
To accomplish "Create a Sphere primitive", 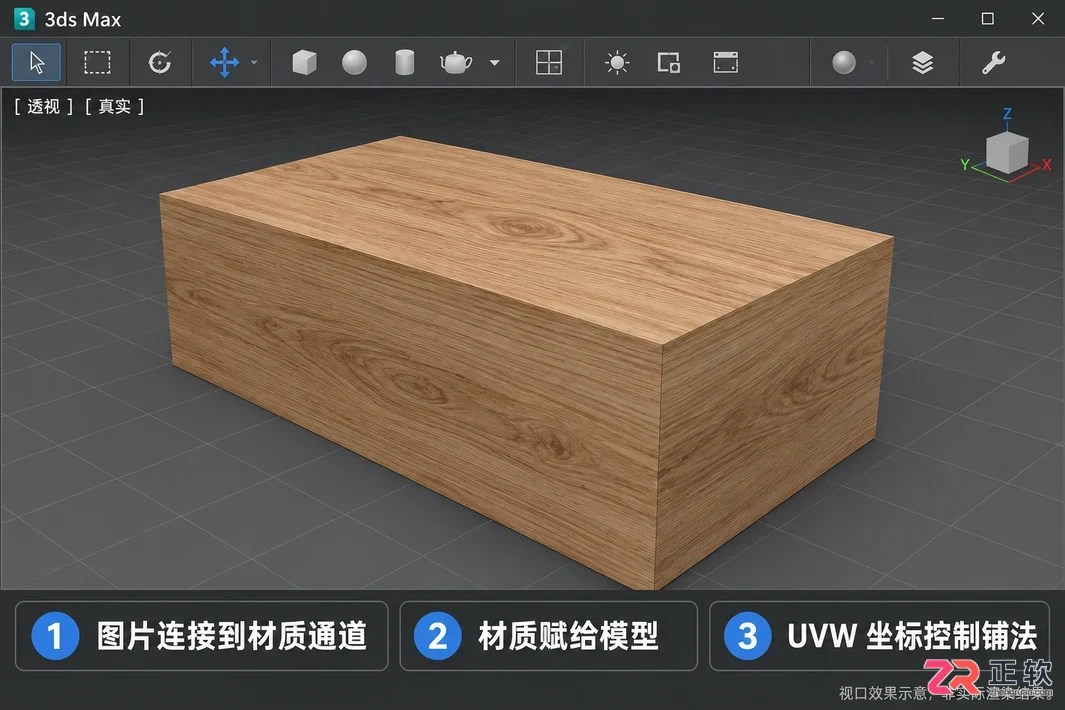I will pos(355,63).
